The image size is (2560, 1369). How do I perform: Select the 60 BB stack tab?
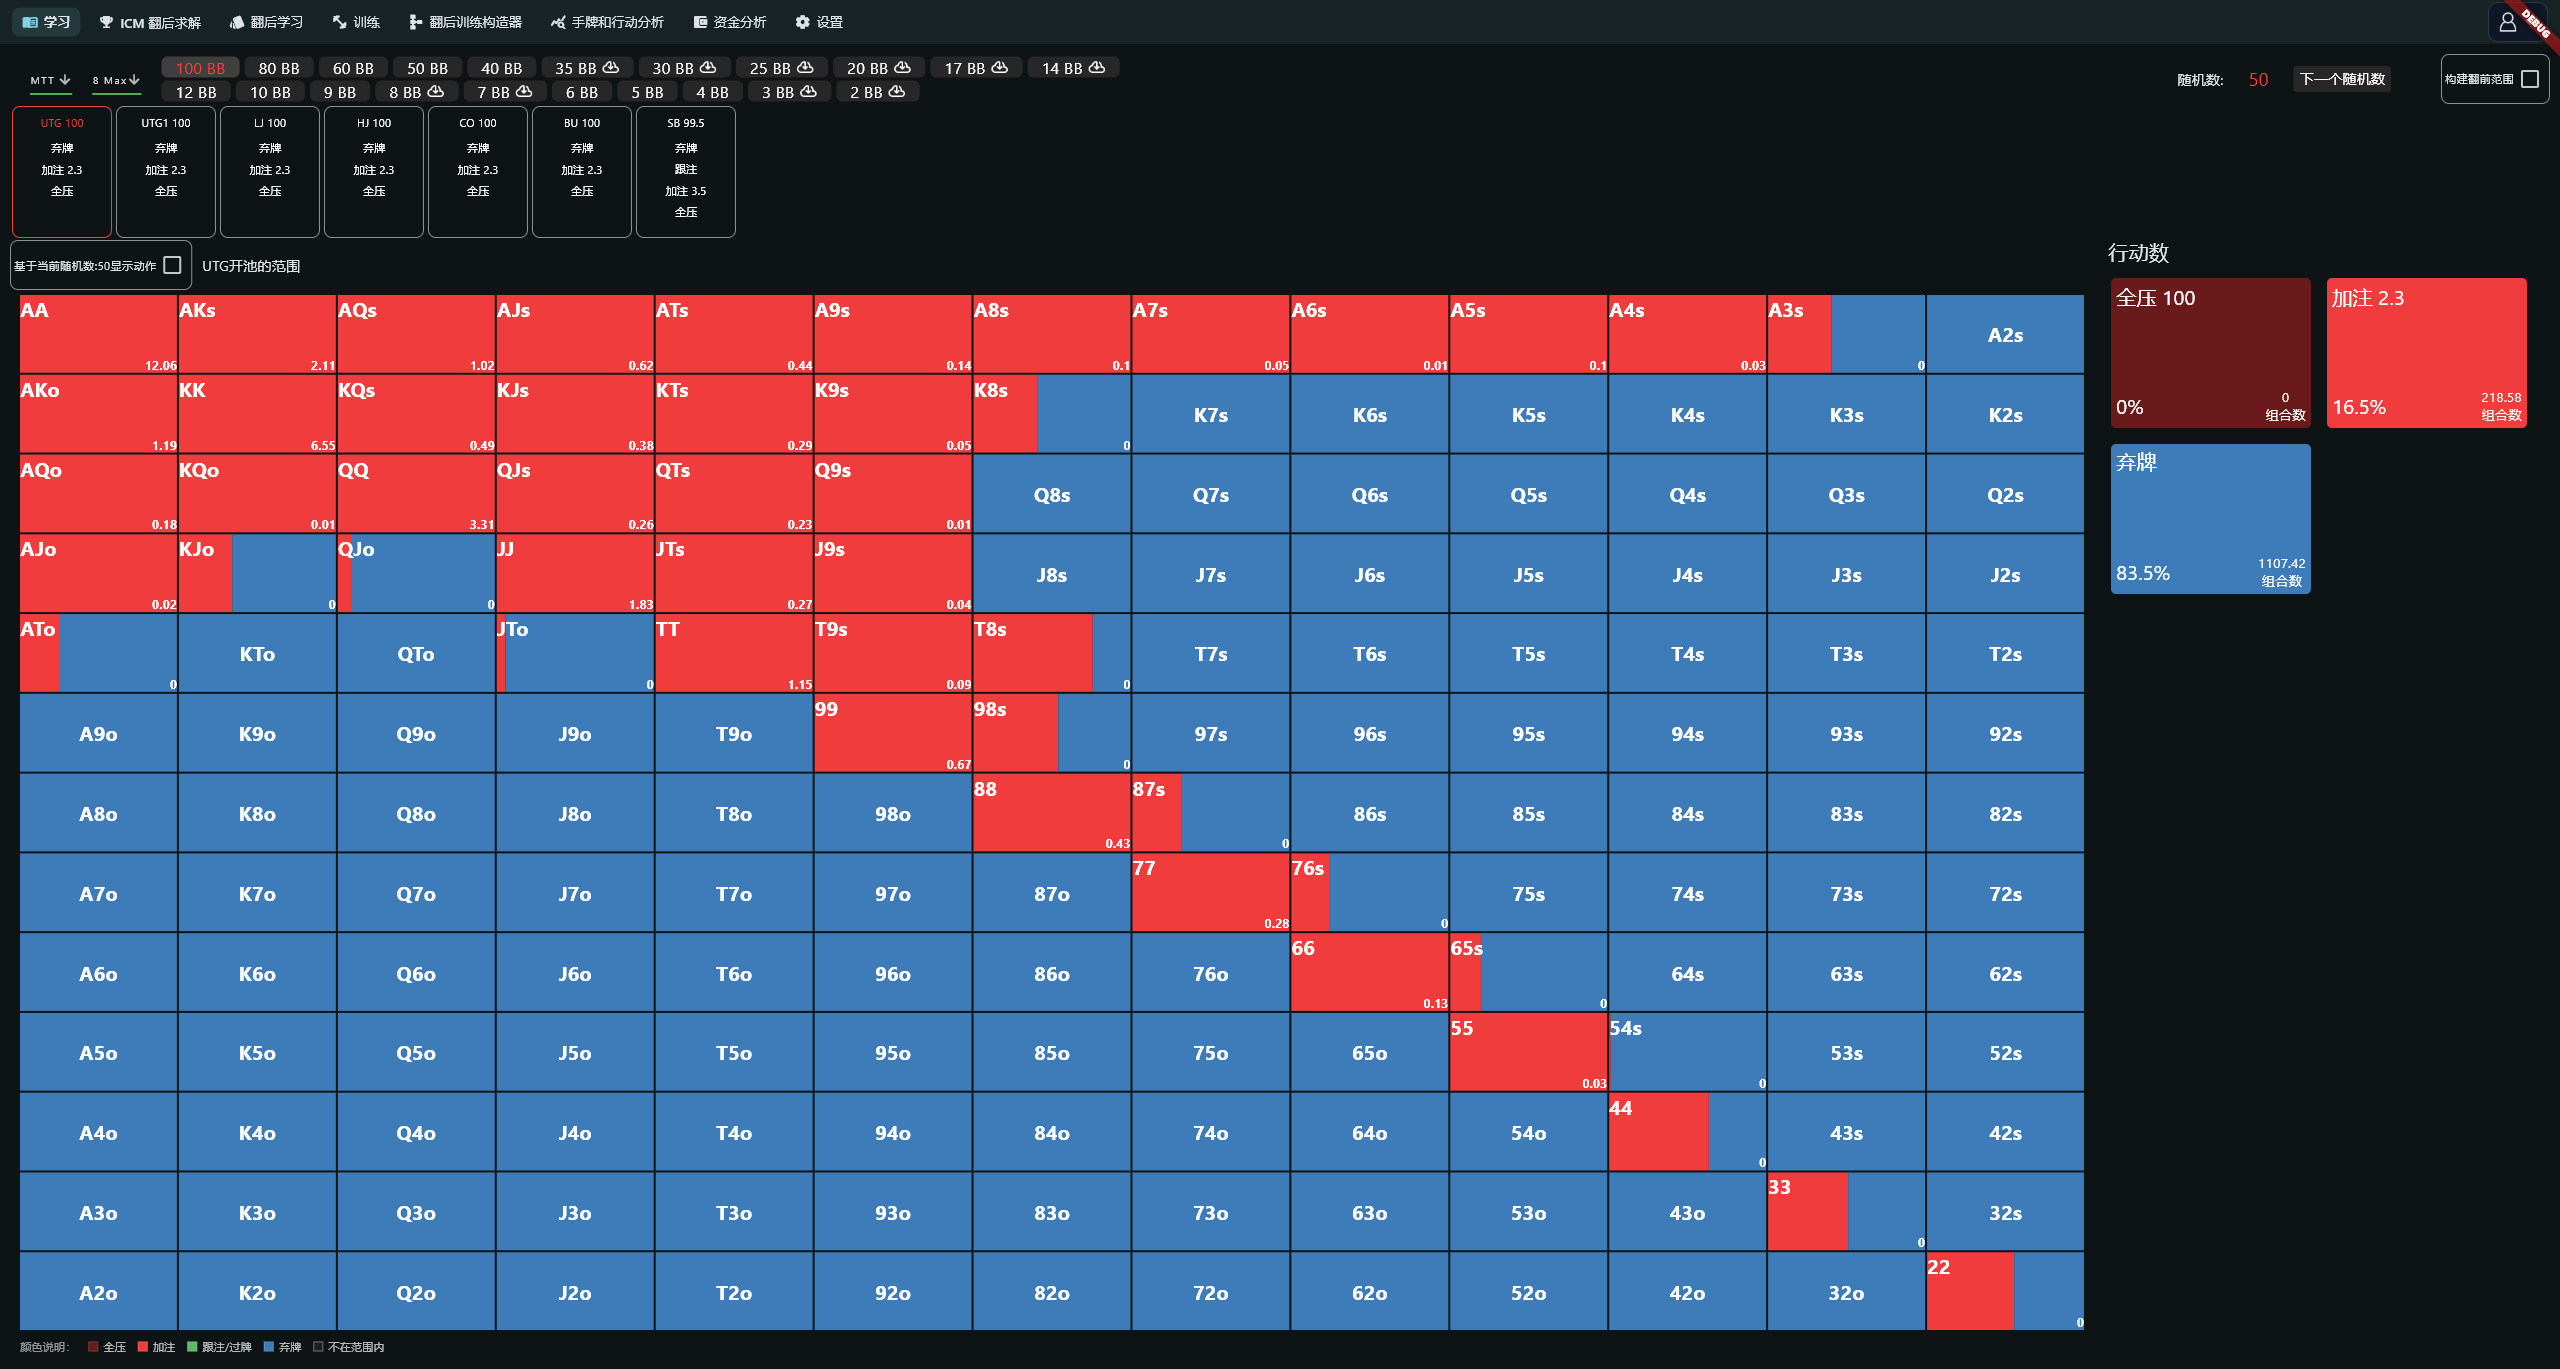pyautogui.click(x=353, y=68)
